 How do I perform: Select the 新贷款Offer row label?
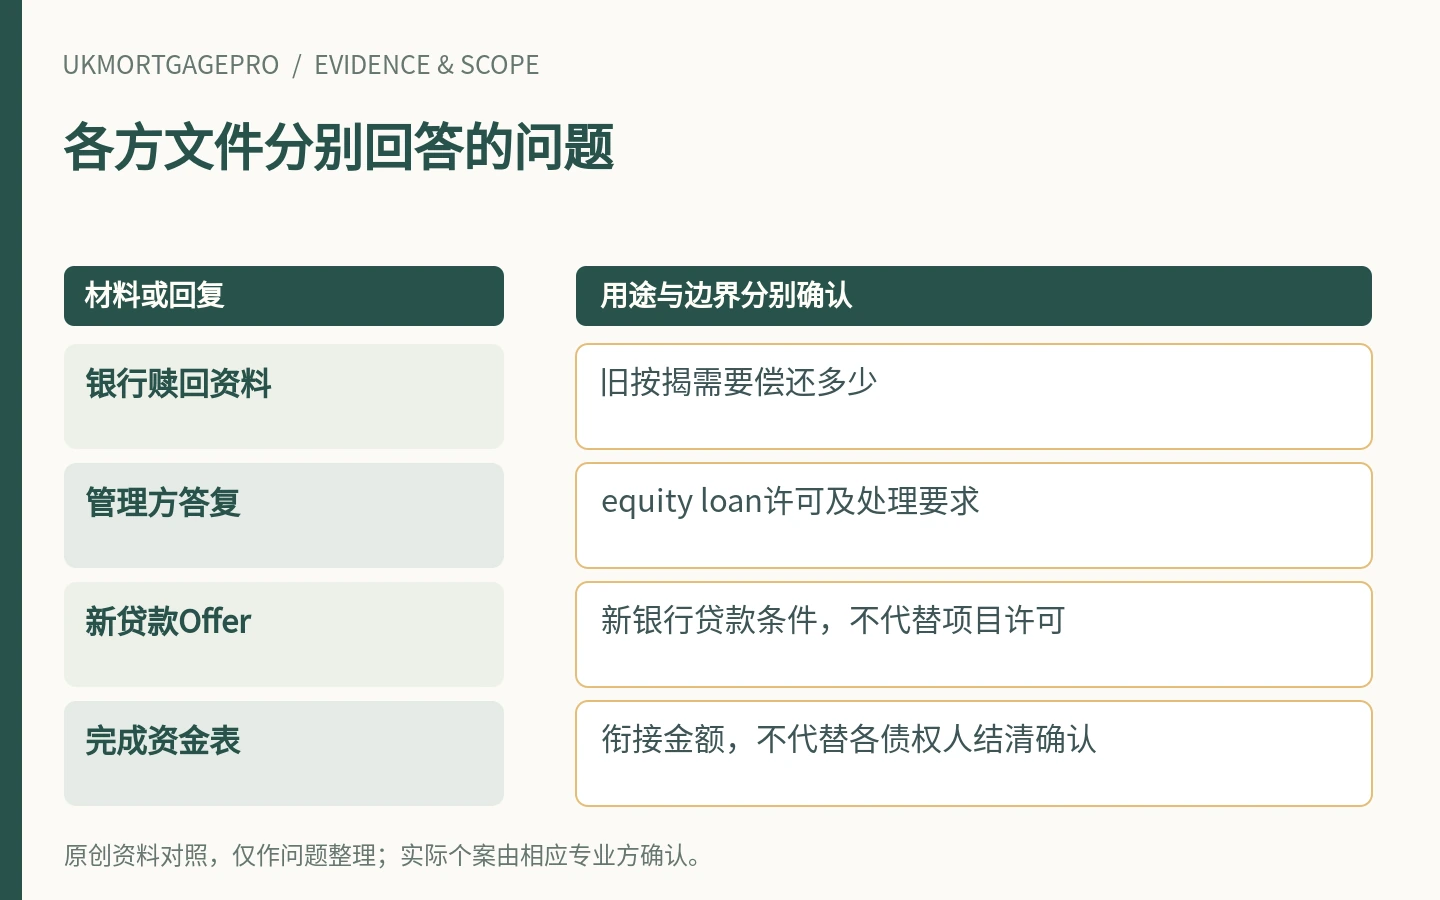284,634
